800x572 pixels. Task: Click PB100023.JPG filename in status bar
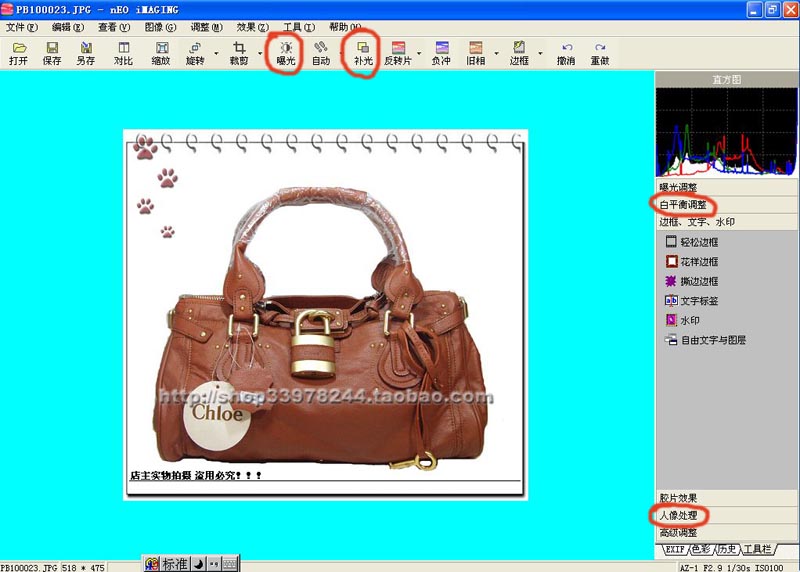(29, 567)
